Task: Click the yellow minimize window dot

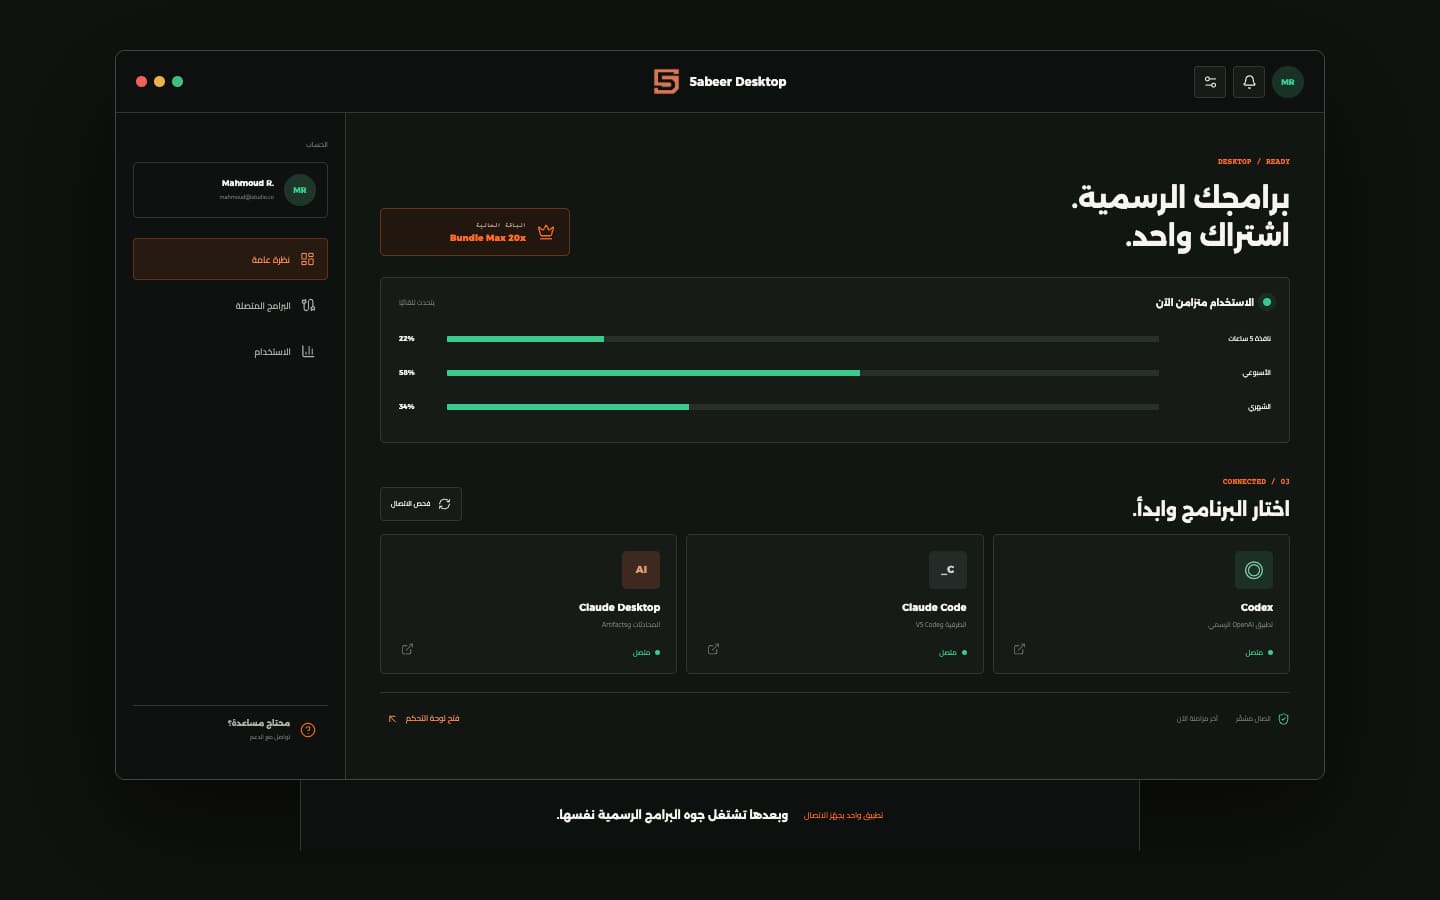Action: point(159,82)
